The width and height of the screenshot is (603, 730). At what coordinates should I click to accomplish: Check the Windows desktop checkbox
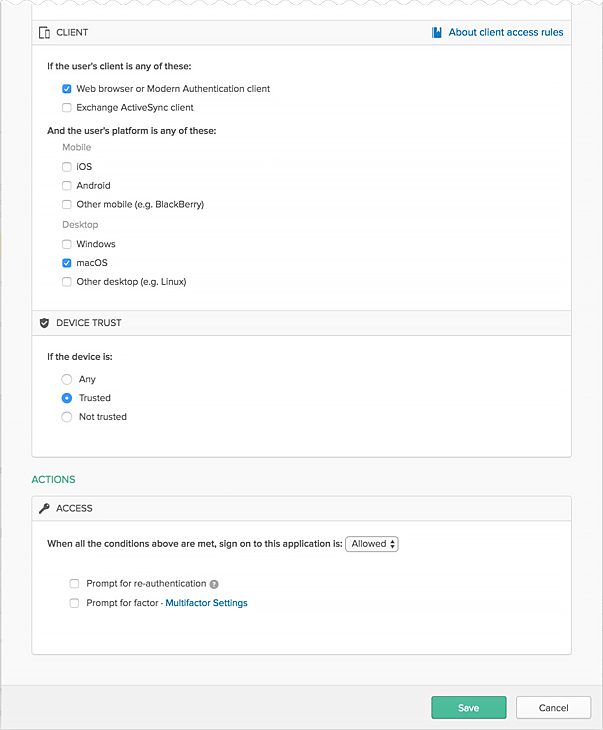click(x=67, y=244)
